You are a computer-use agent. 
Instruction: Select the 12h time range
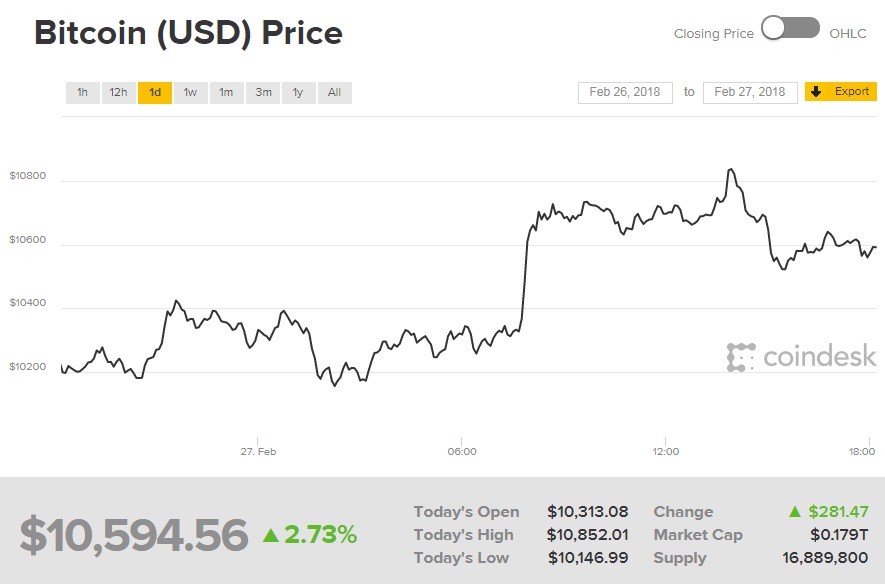coord(118,92)
